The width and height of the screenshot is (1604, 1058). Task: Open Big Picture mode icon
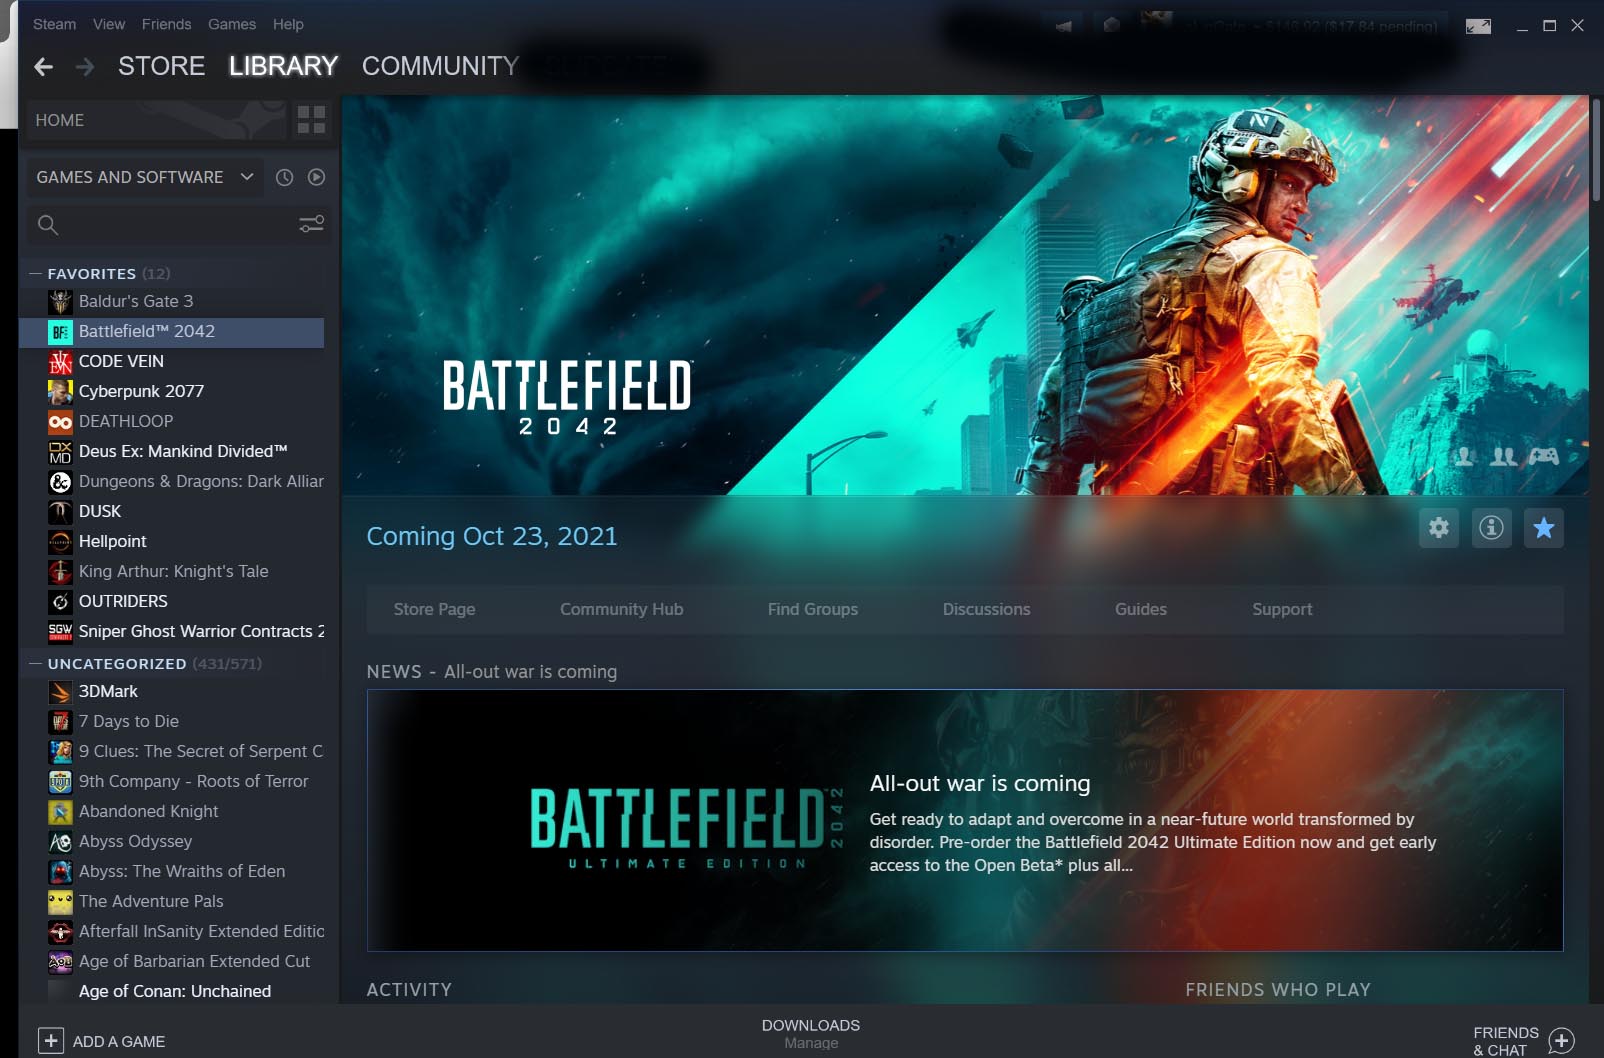[1478, 26]
